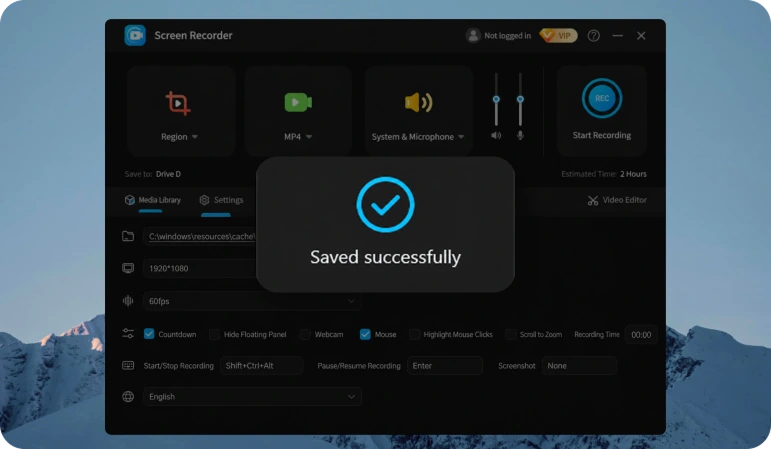Uncheck the Mouse checkbox
Viewport: 771px width, 449px height.
[365, 334]
